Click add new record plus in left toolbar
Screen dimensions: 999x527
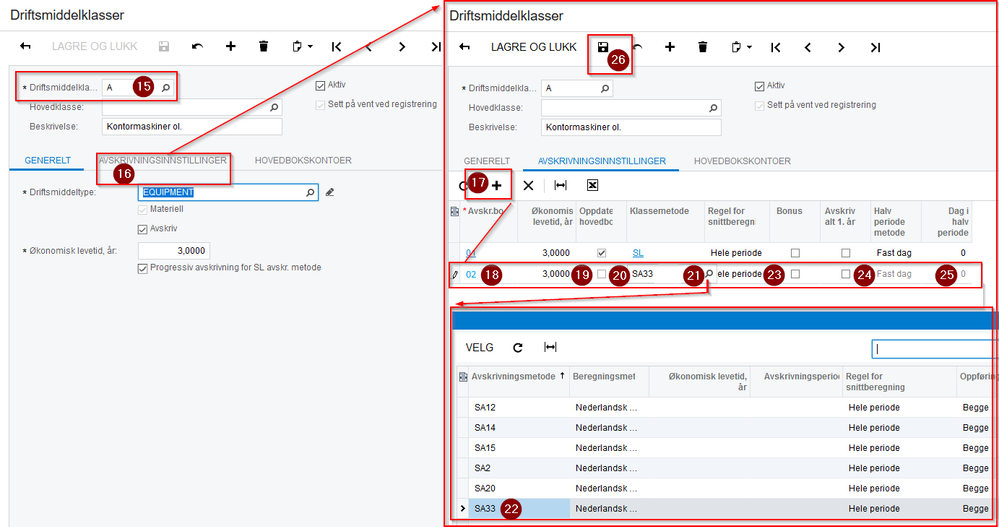[231, 47]
